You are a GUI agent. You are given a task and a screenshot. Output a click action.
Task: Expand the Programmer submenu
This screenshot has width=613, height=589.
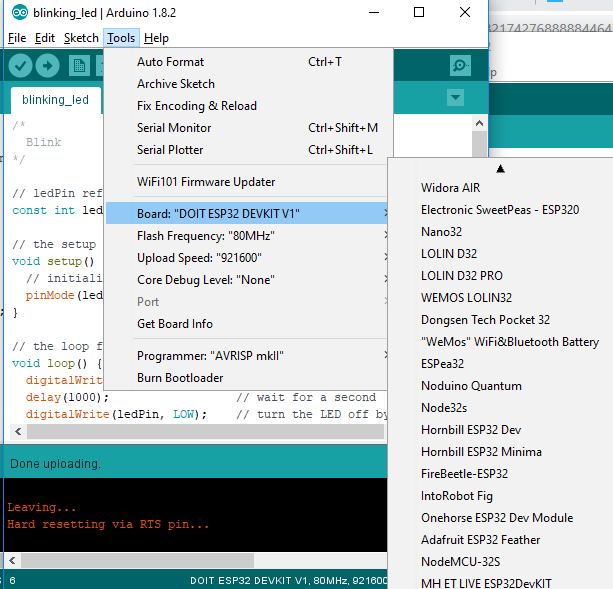pyautogui.click(x=247, y=356)
